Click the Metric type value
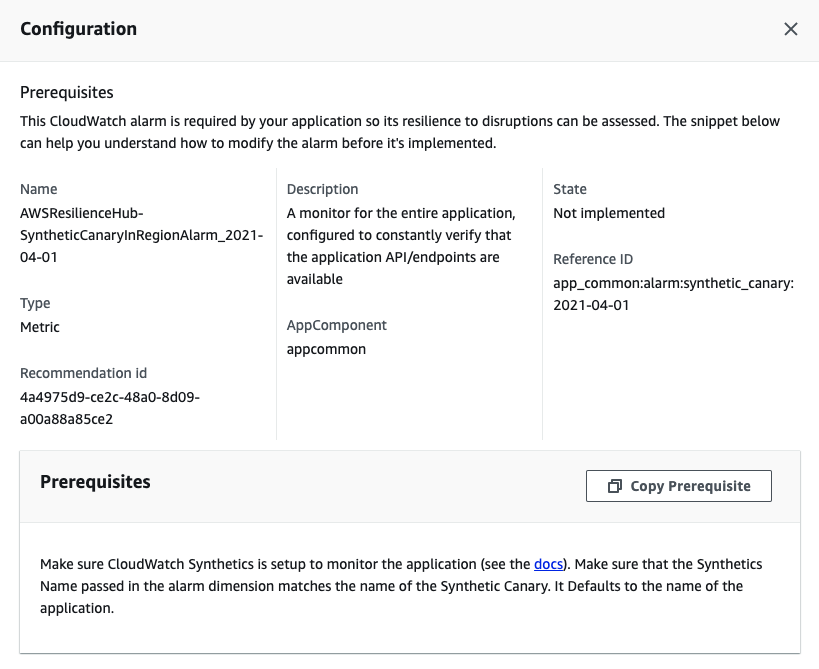This screenshot has height=669, width=819. coord(40,327)
